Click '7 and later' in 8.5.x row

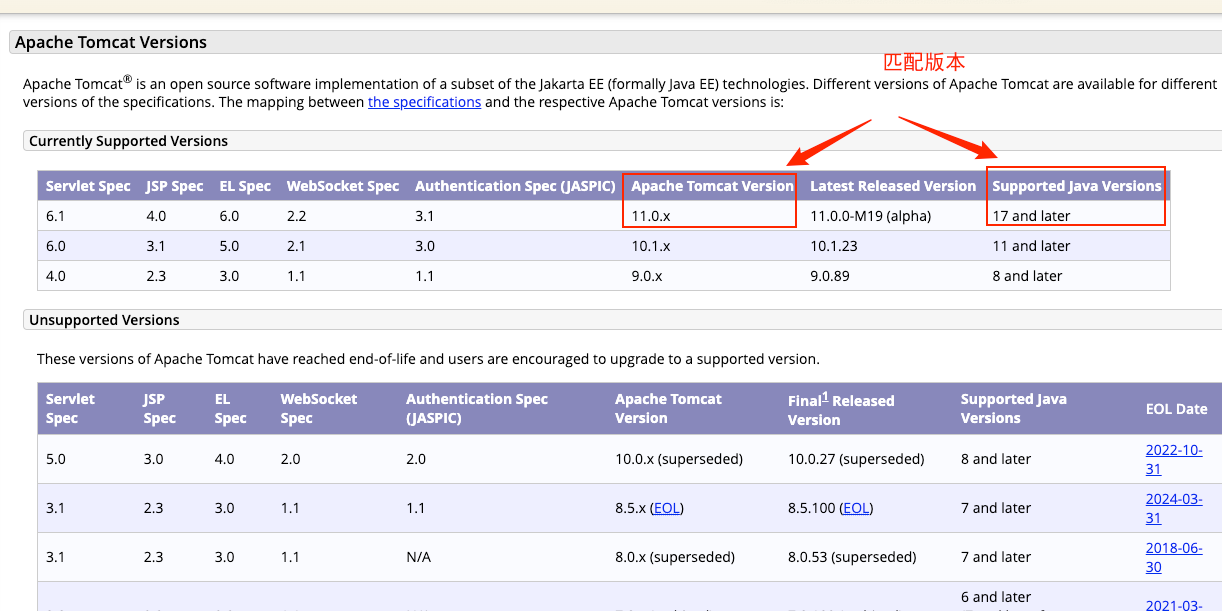996,508
